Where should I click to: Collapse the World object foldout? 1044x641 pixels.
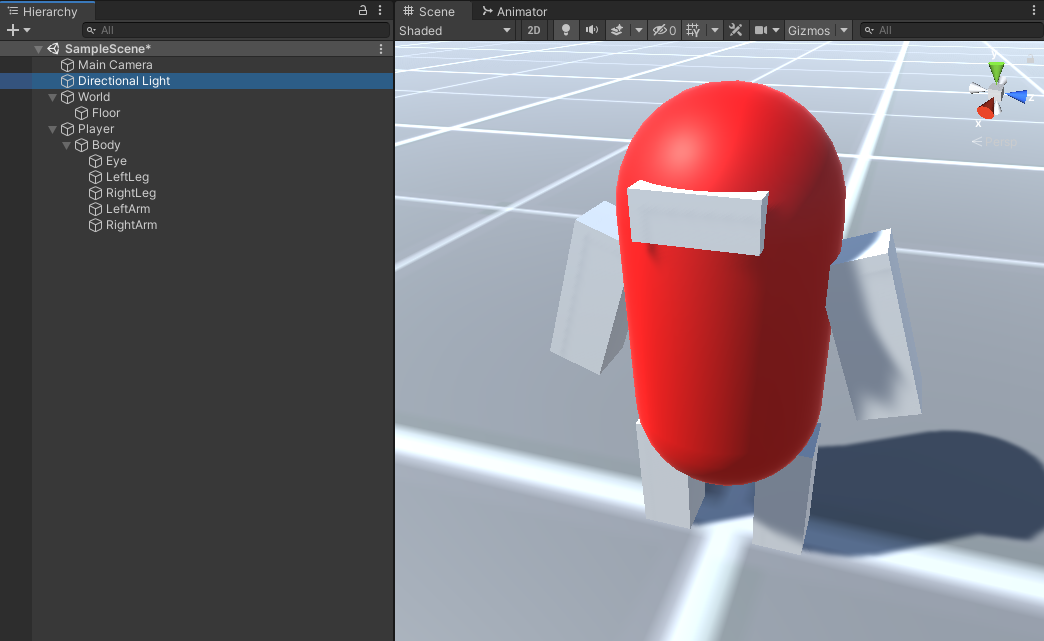[x=53, y=97]
